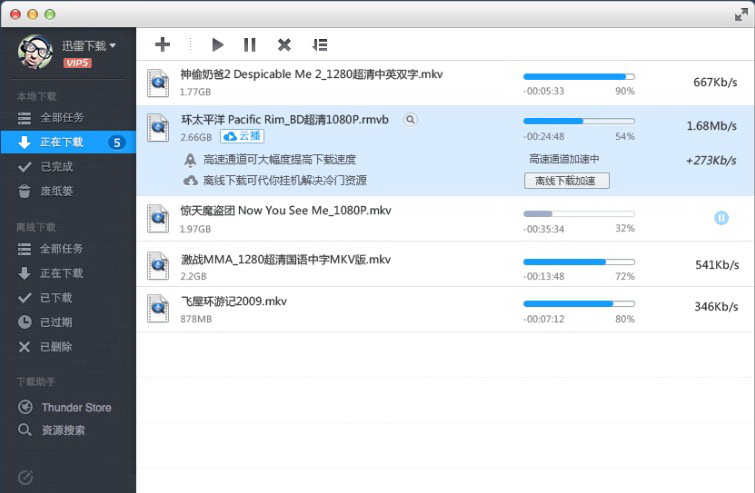Open the 已完成 list
This screenshot has height=493, width=755.
(x=68, y=167)
